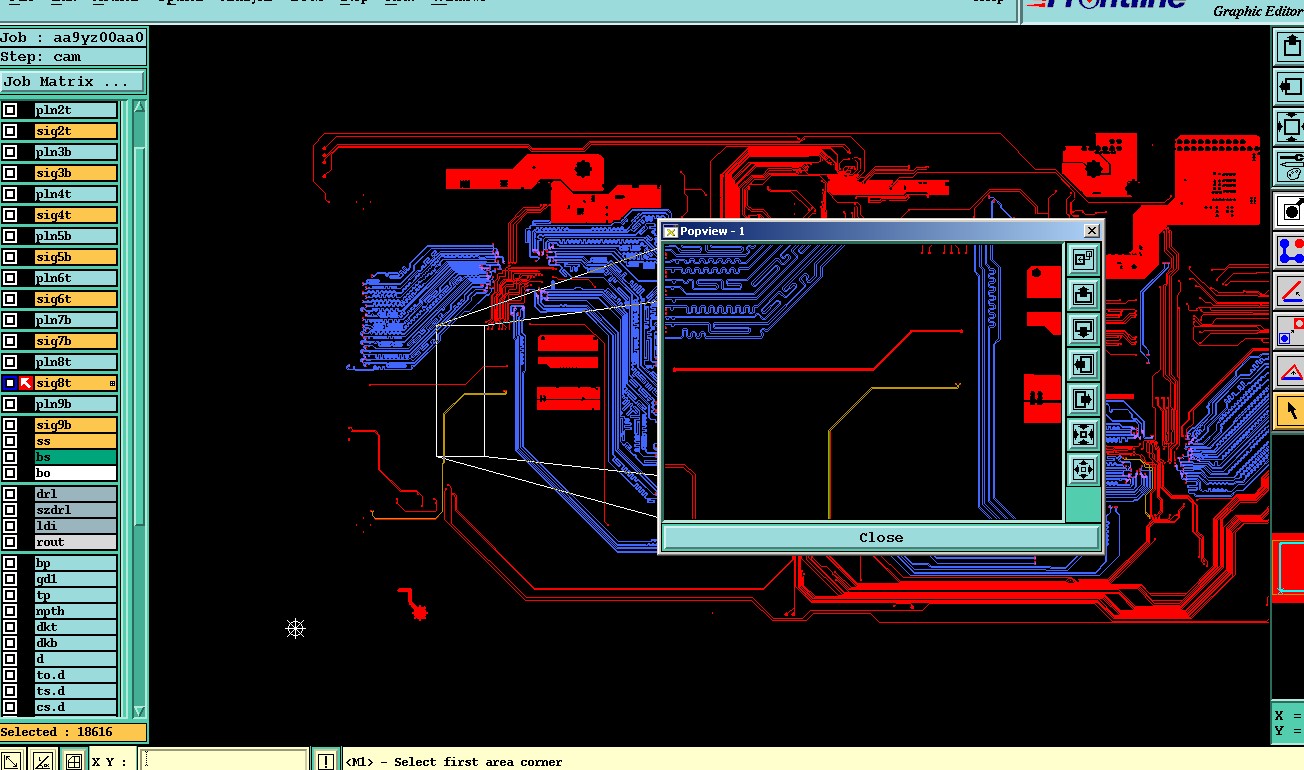Select layer name pln6t
This screenshot has width=1304, height=770.
(x=76, y=278)
